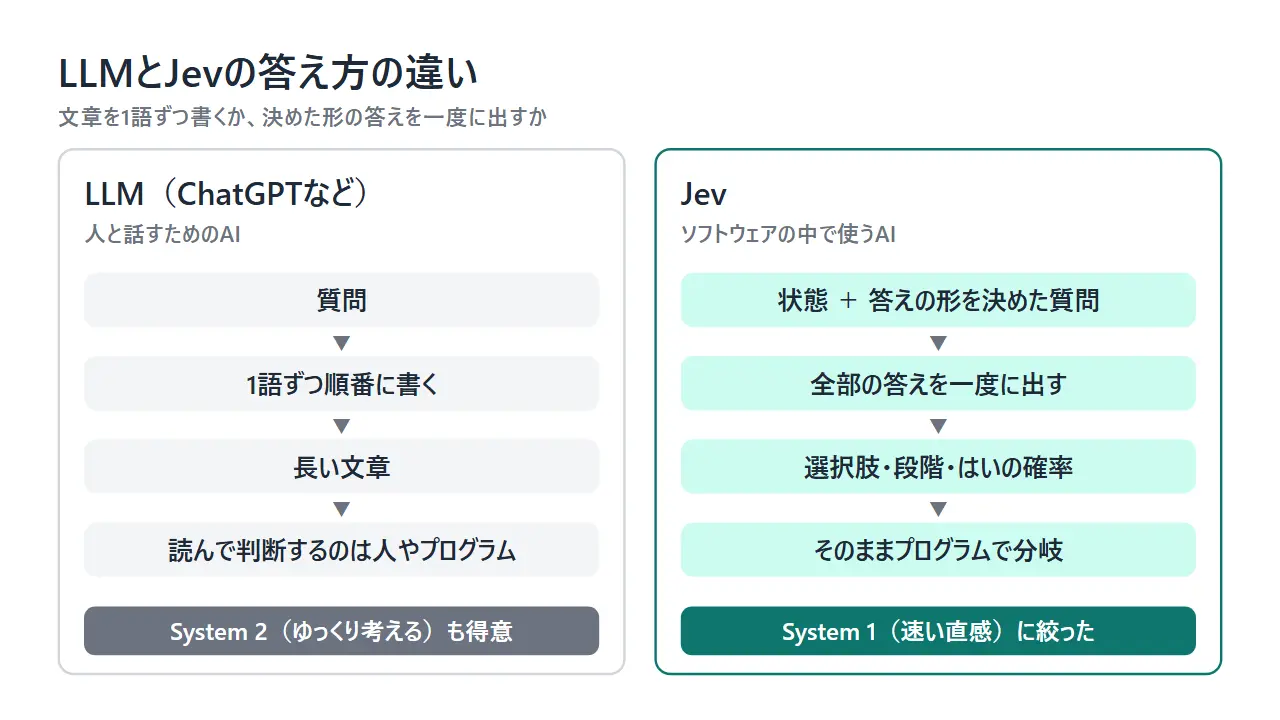Click the "Jev" card heading

703,193
